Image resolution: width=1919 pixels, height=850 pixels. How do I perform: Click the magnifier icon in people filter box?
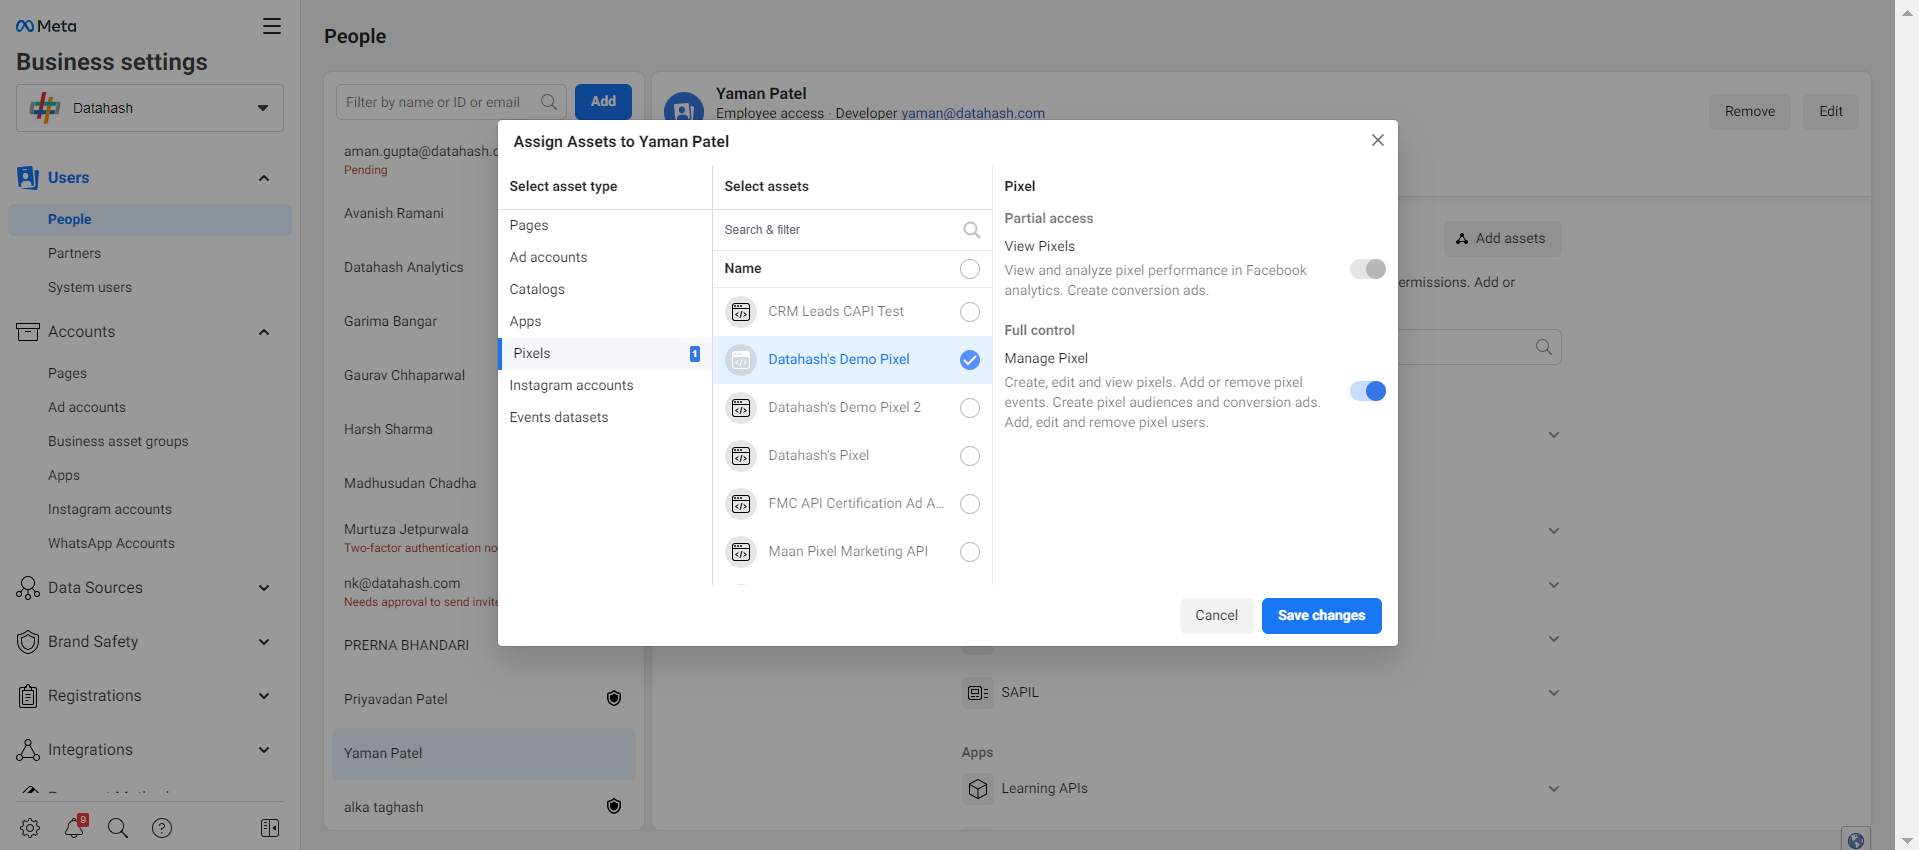[x=549, y=102]
